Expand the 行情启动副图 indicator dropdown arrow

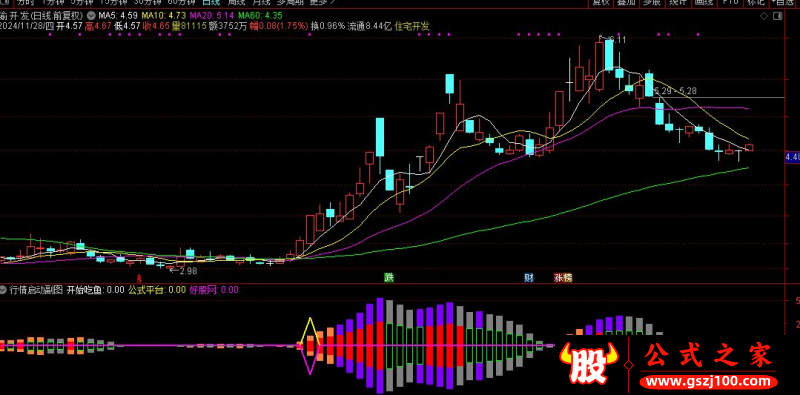tap(4, 290)
